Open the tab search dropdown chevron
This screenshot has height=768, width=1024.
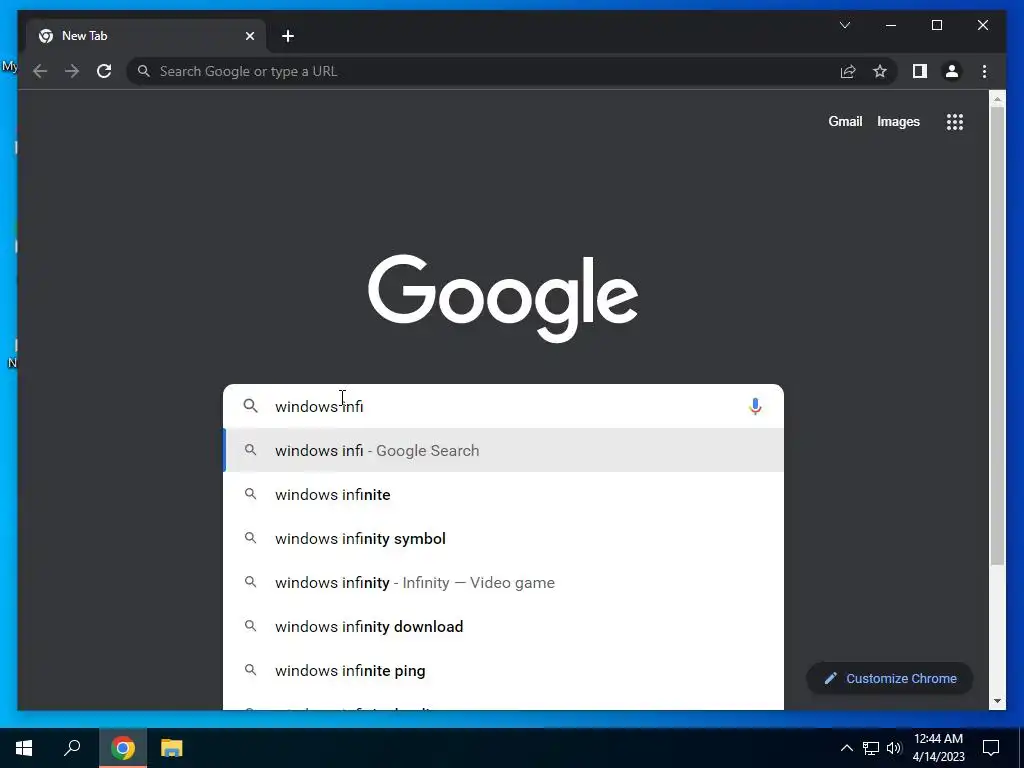click(x=844, y=25)
